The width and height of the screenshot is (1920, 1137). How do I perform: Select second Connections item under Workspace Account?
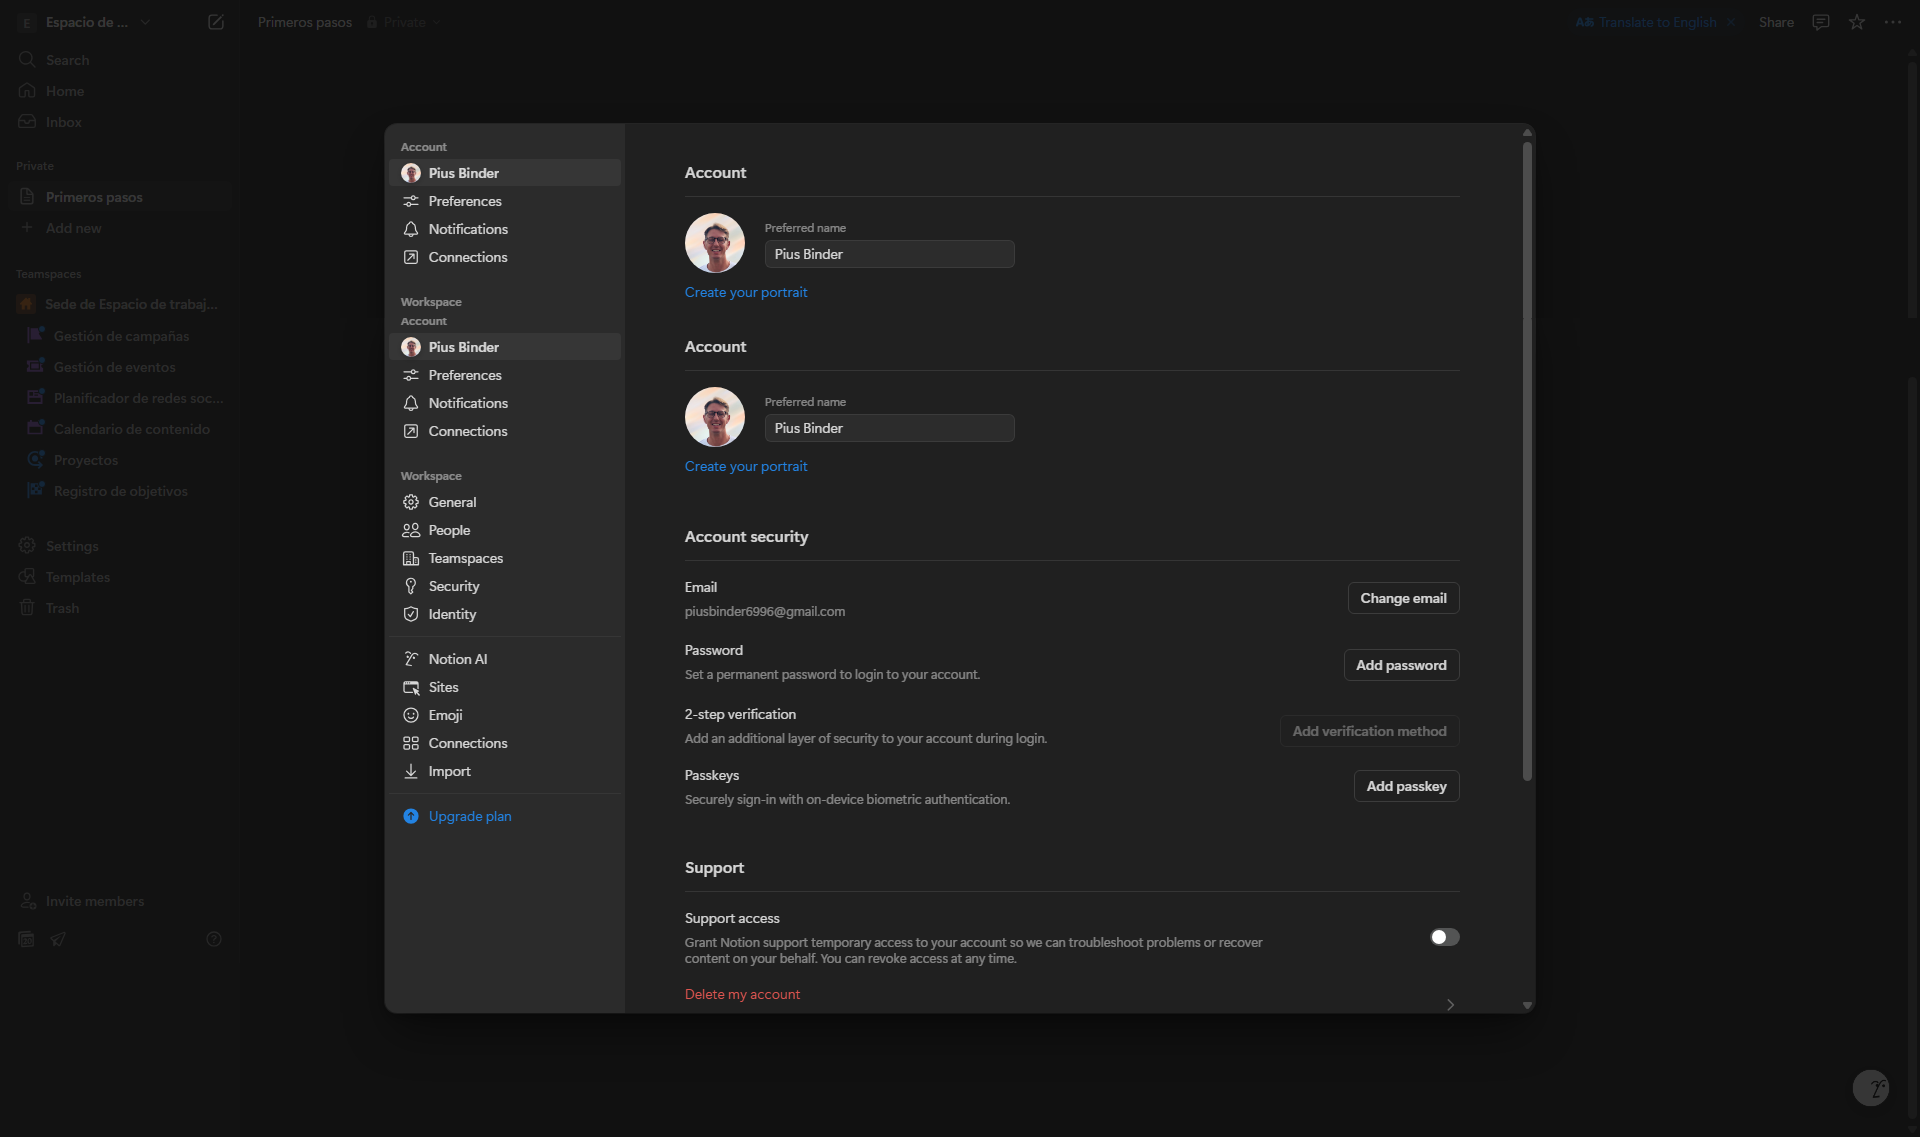(x=505, y=431)
